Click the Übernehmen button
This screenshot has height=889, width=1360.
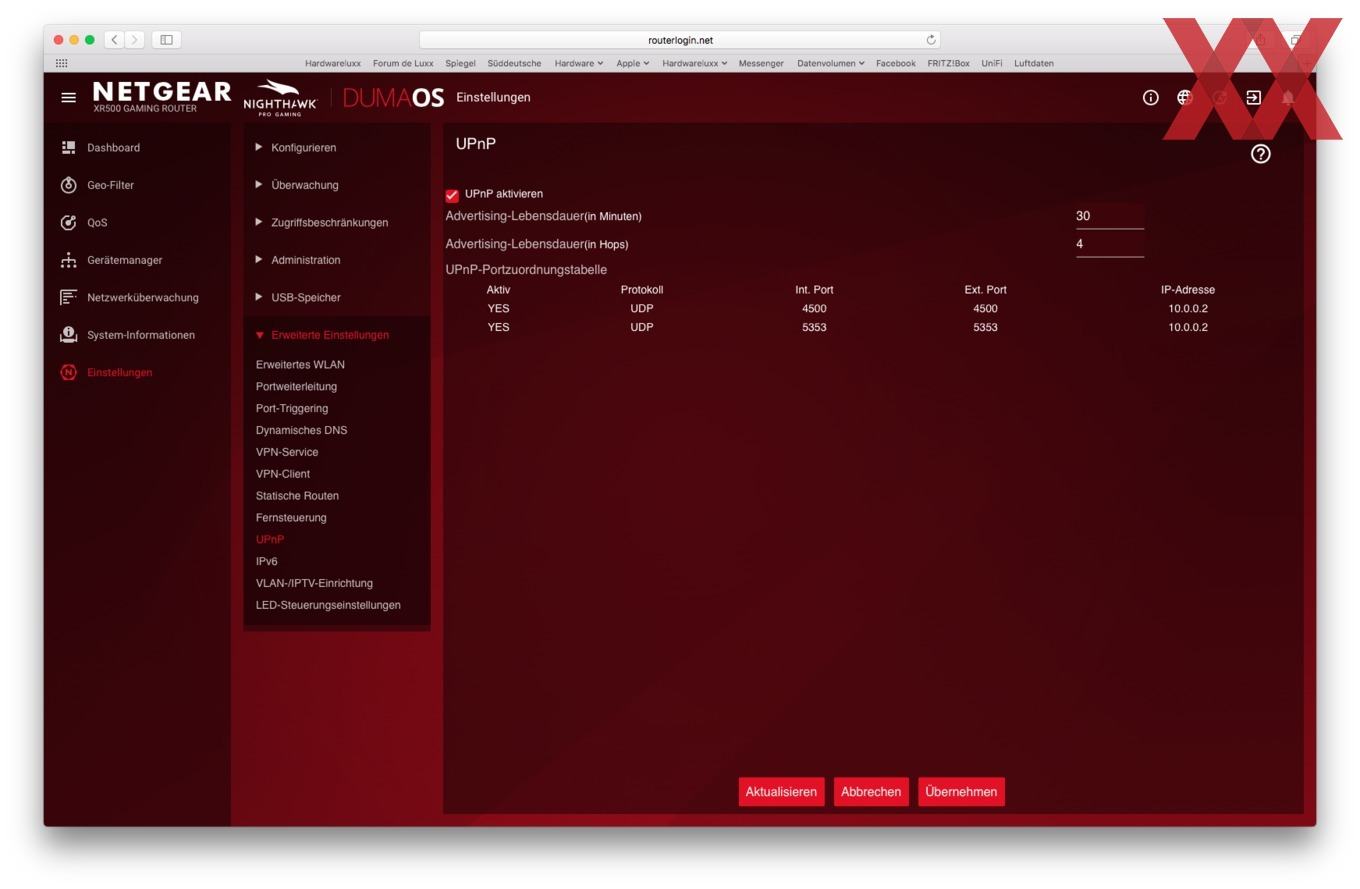click(961, 792)
